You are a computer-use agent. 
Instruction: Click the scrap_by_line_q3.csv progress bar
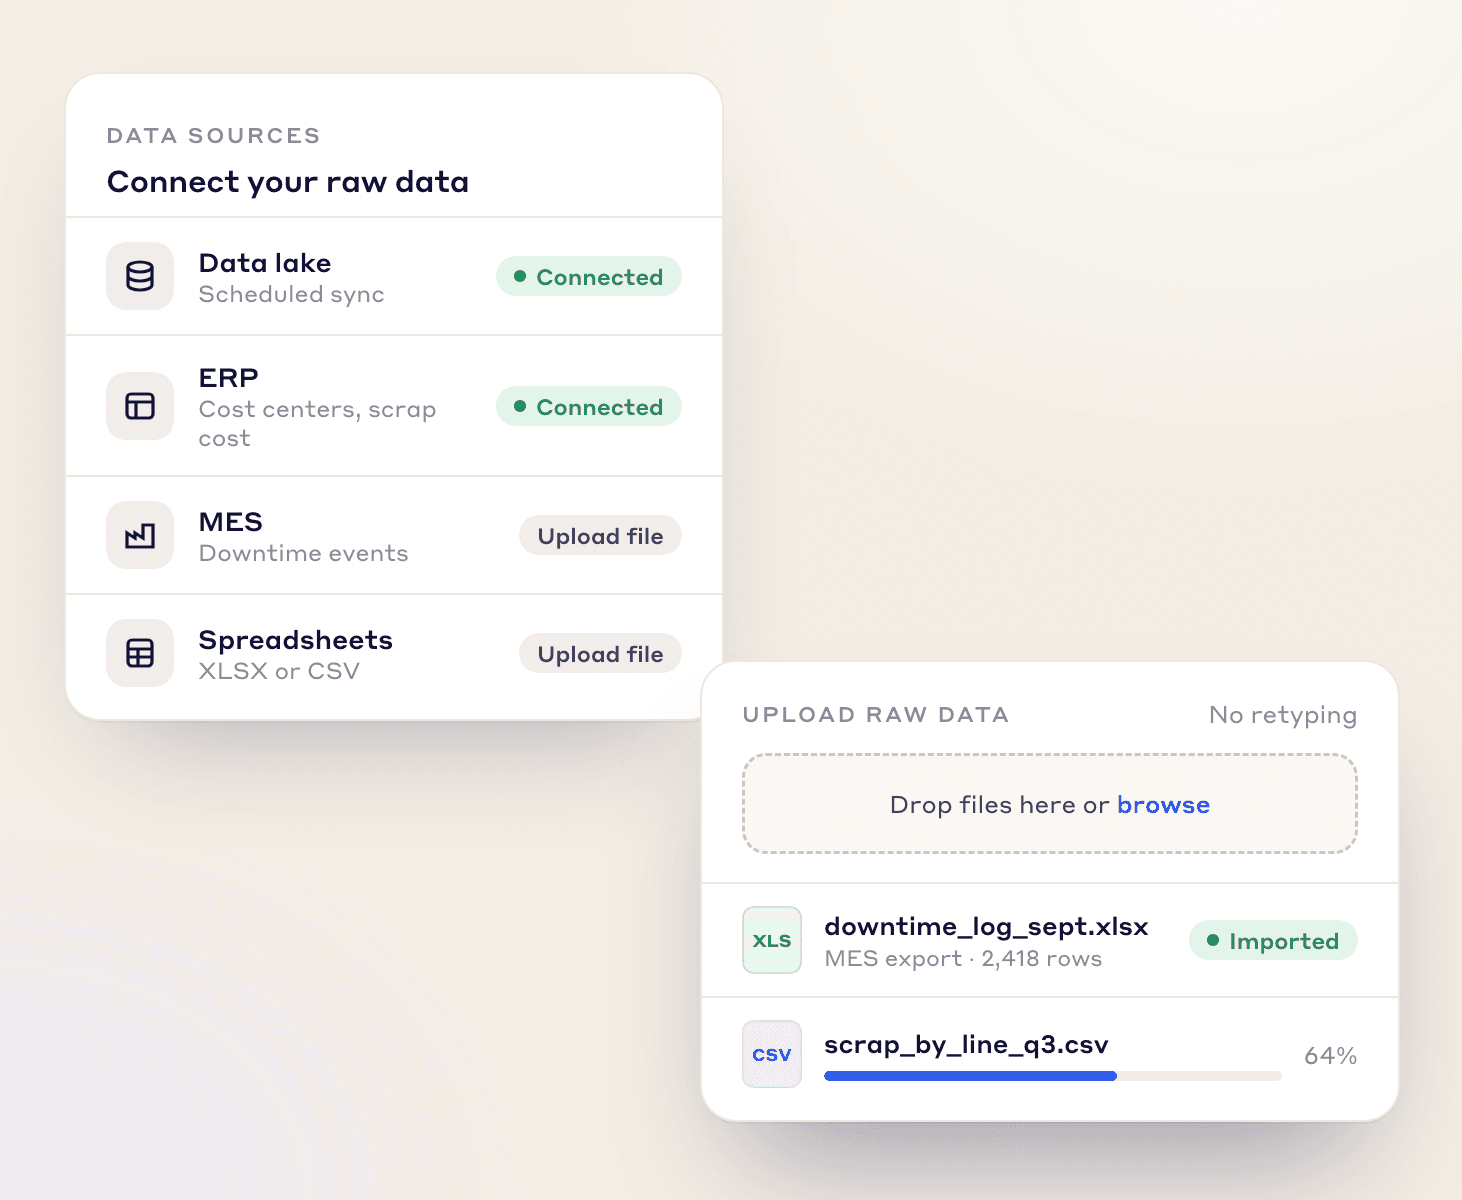[1053, 1076]
